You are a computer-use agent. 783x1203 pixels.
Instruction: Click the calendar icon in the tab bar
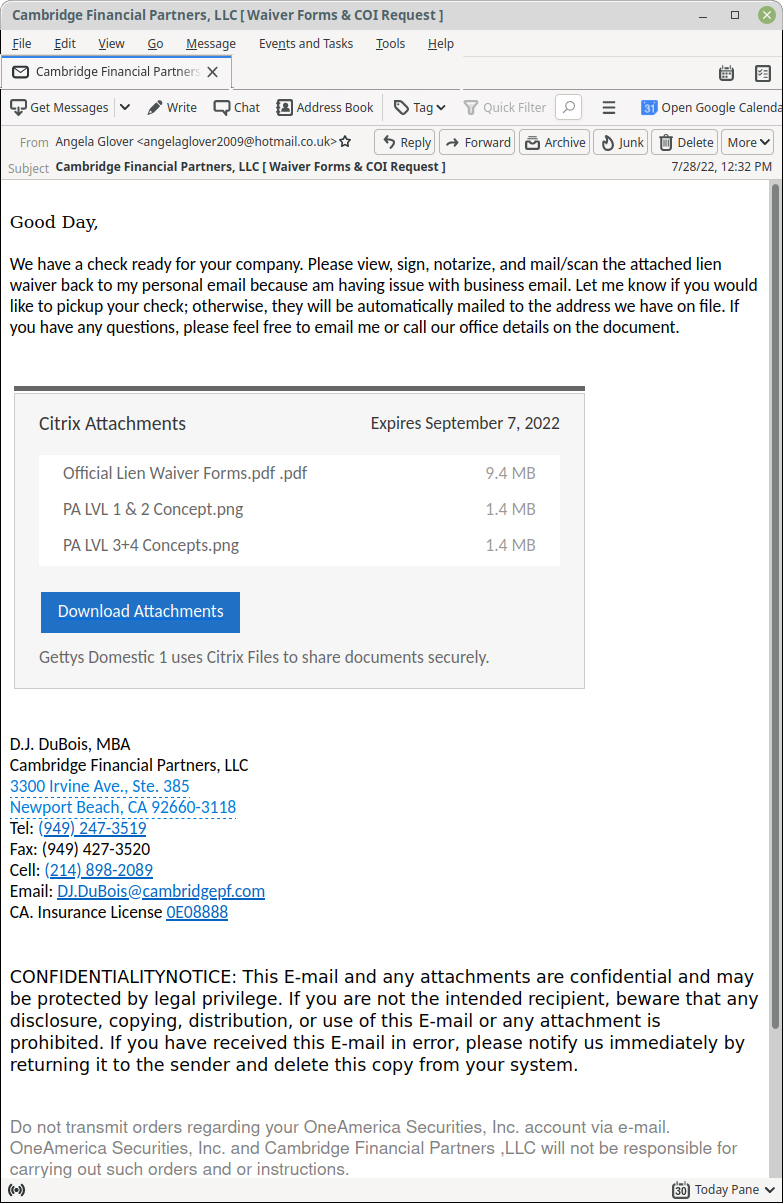click(x=727, y=73)
